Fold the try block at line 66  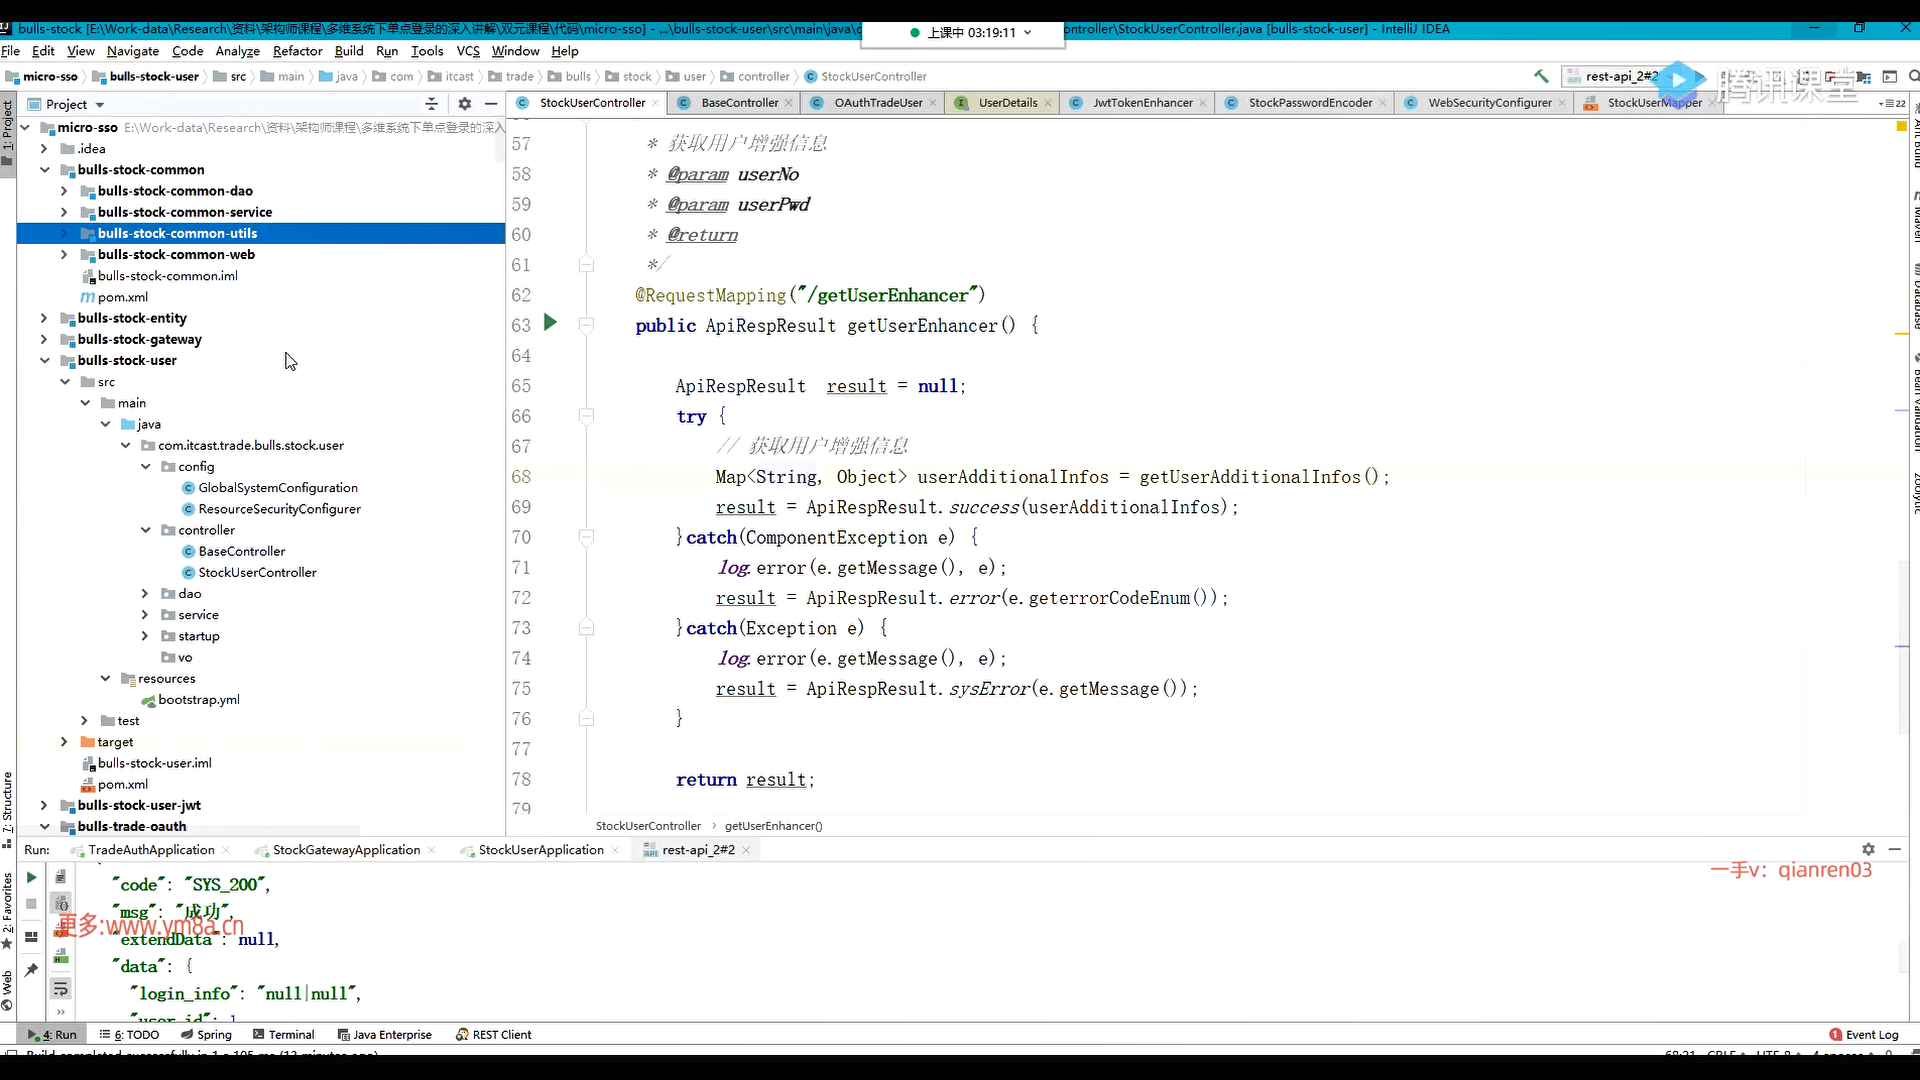pyautogui.click(x=587, y=416)
